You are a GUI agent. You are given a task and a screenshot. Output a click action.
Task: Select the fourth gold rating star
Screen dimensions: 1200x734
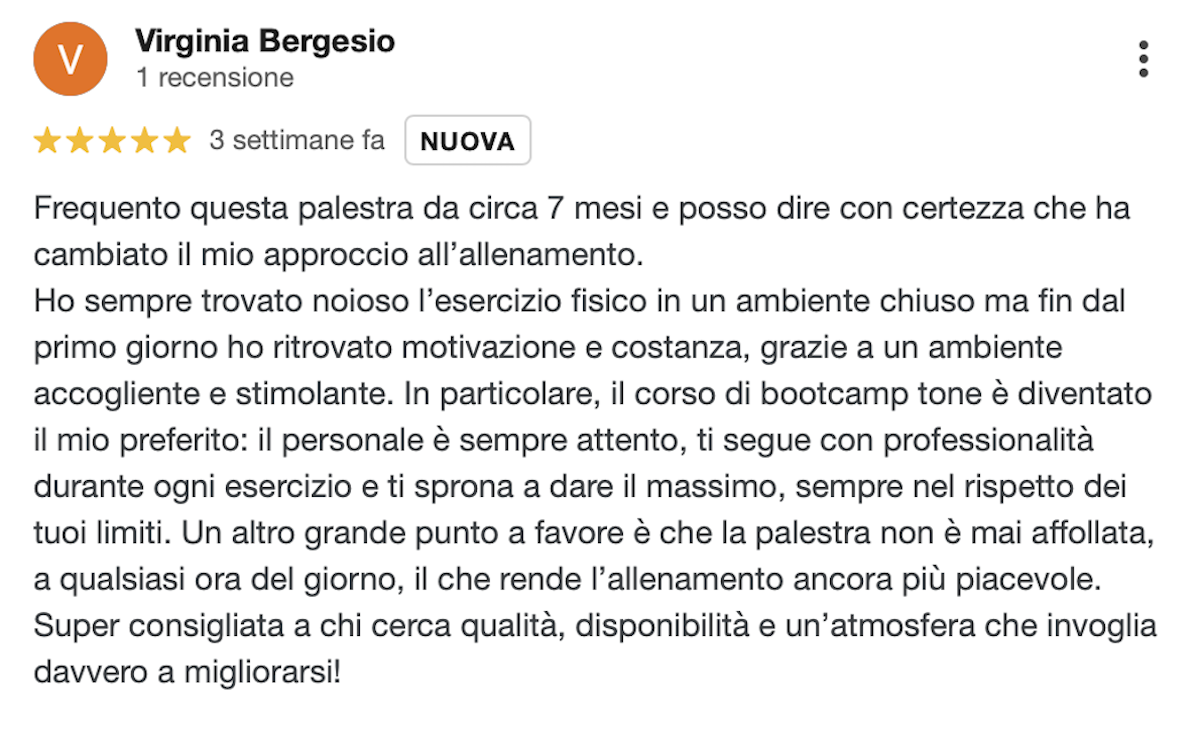144,141
